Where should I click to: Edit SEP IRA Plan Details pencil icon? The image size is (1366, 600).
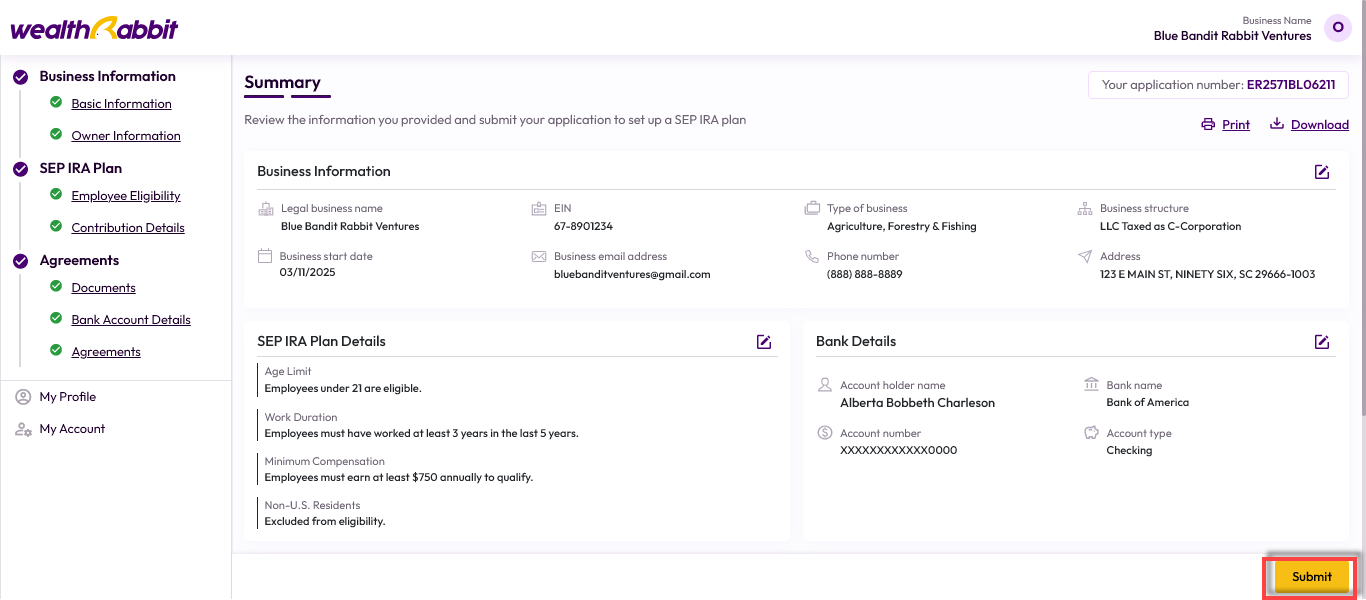(764, 342)
